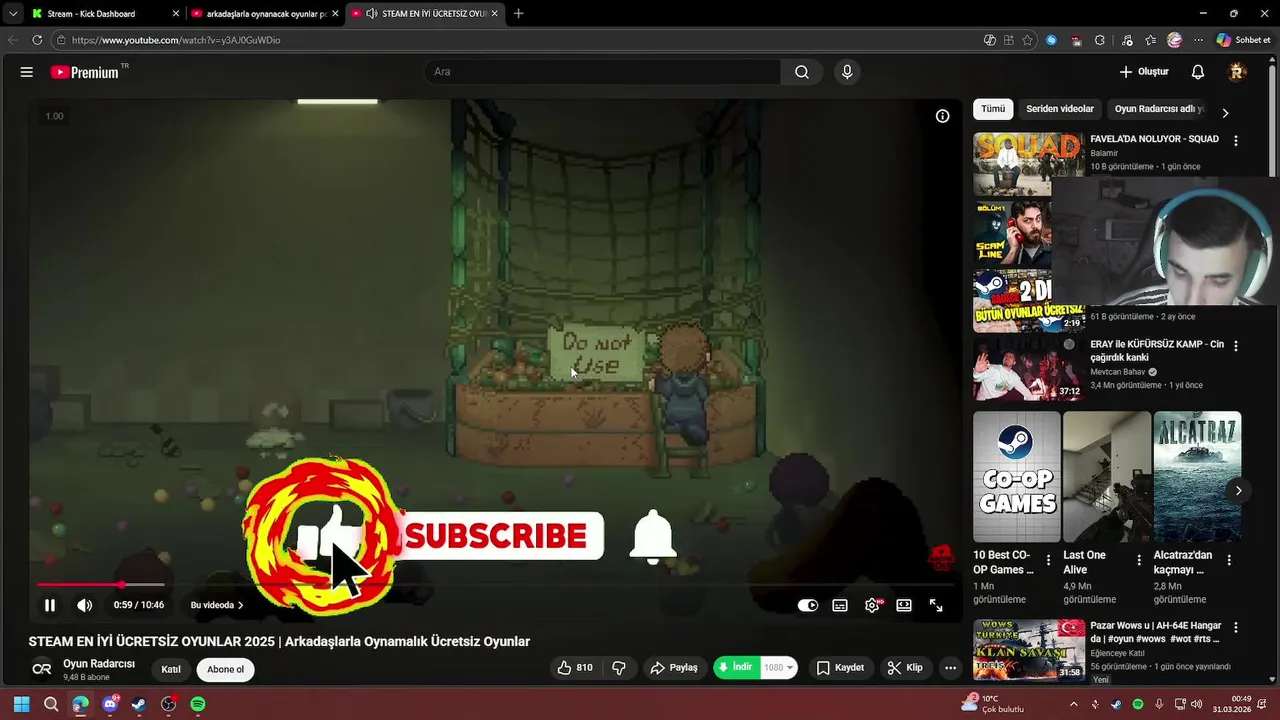Add this page to favorites star
This screenshot has height=720, width=1280.
1027,40
